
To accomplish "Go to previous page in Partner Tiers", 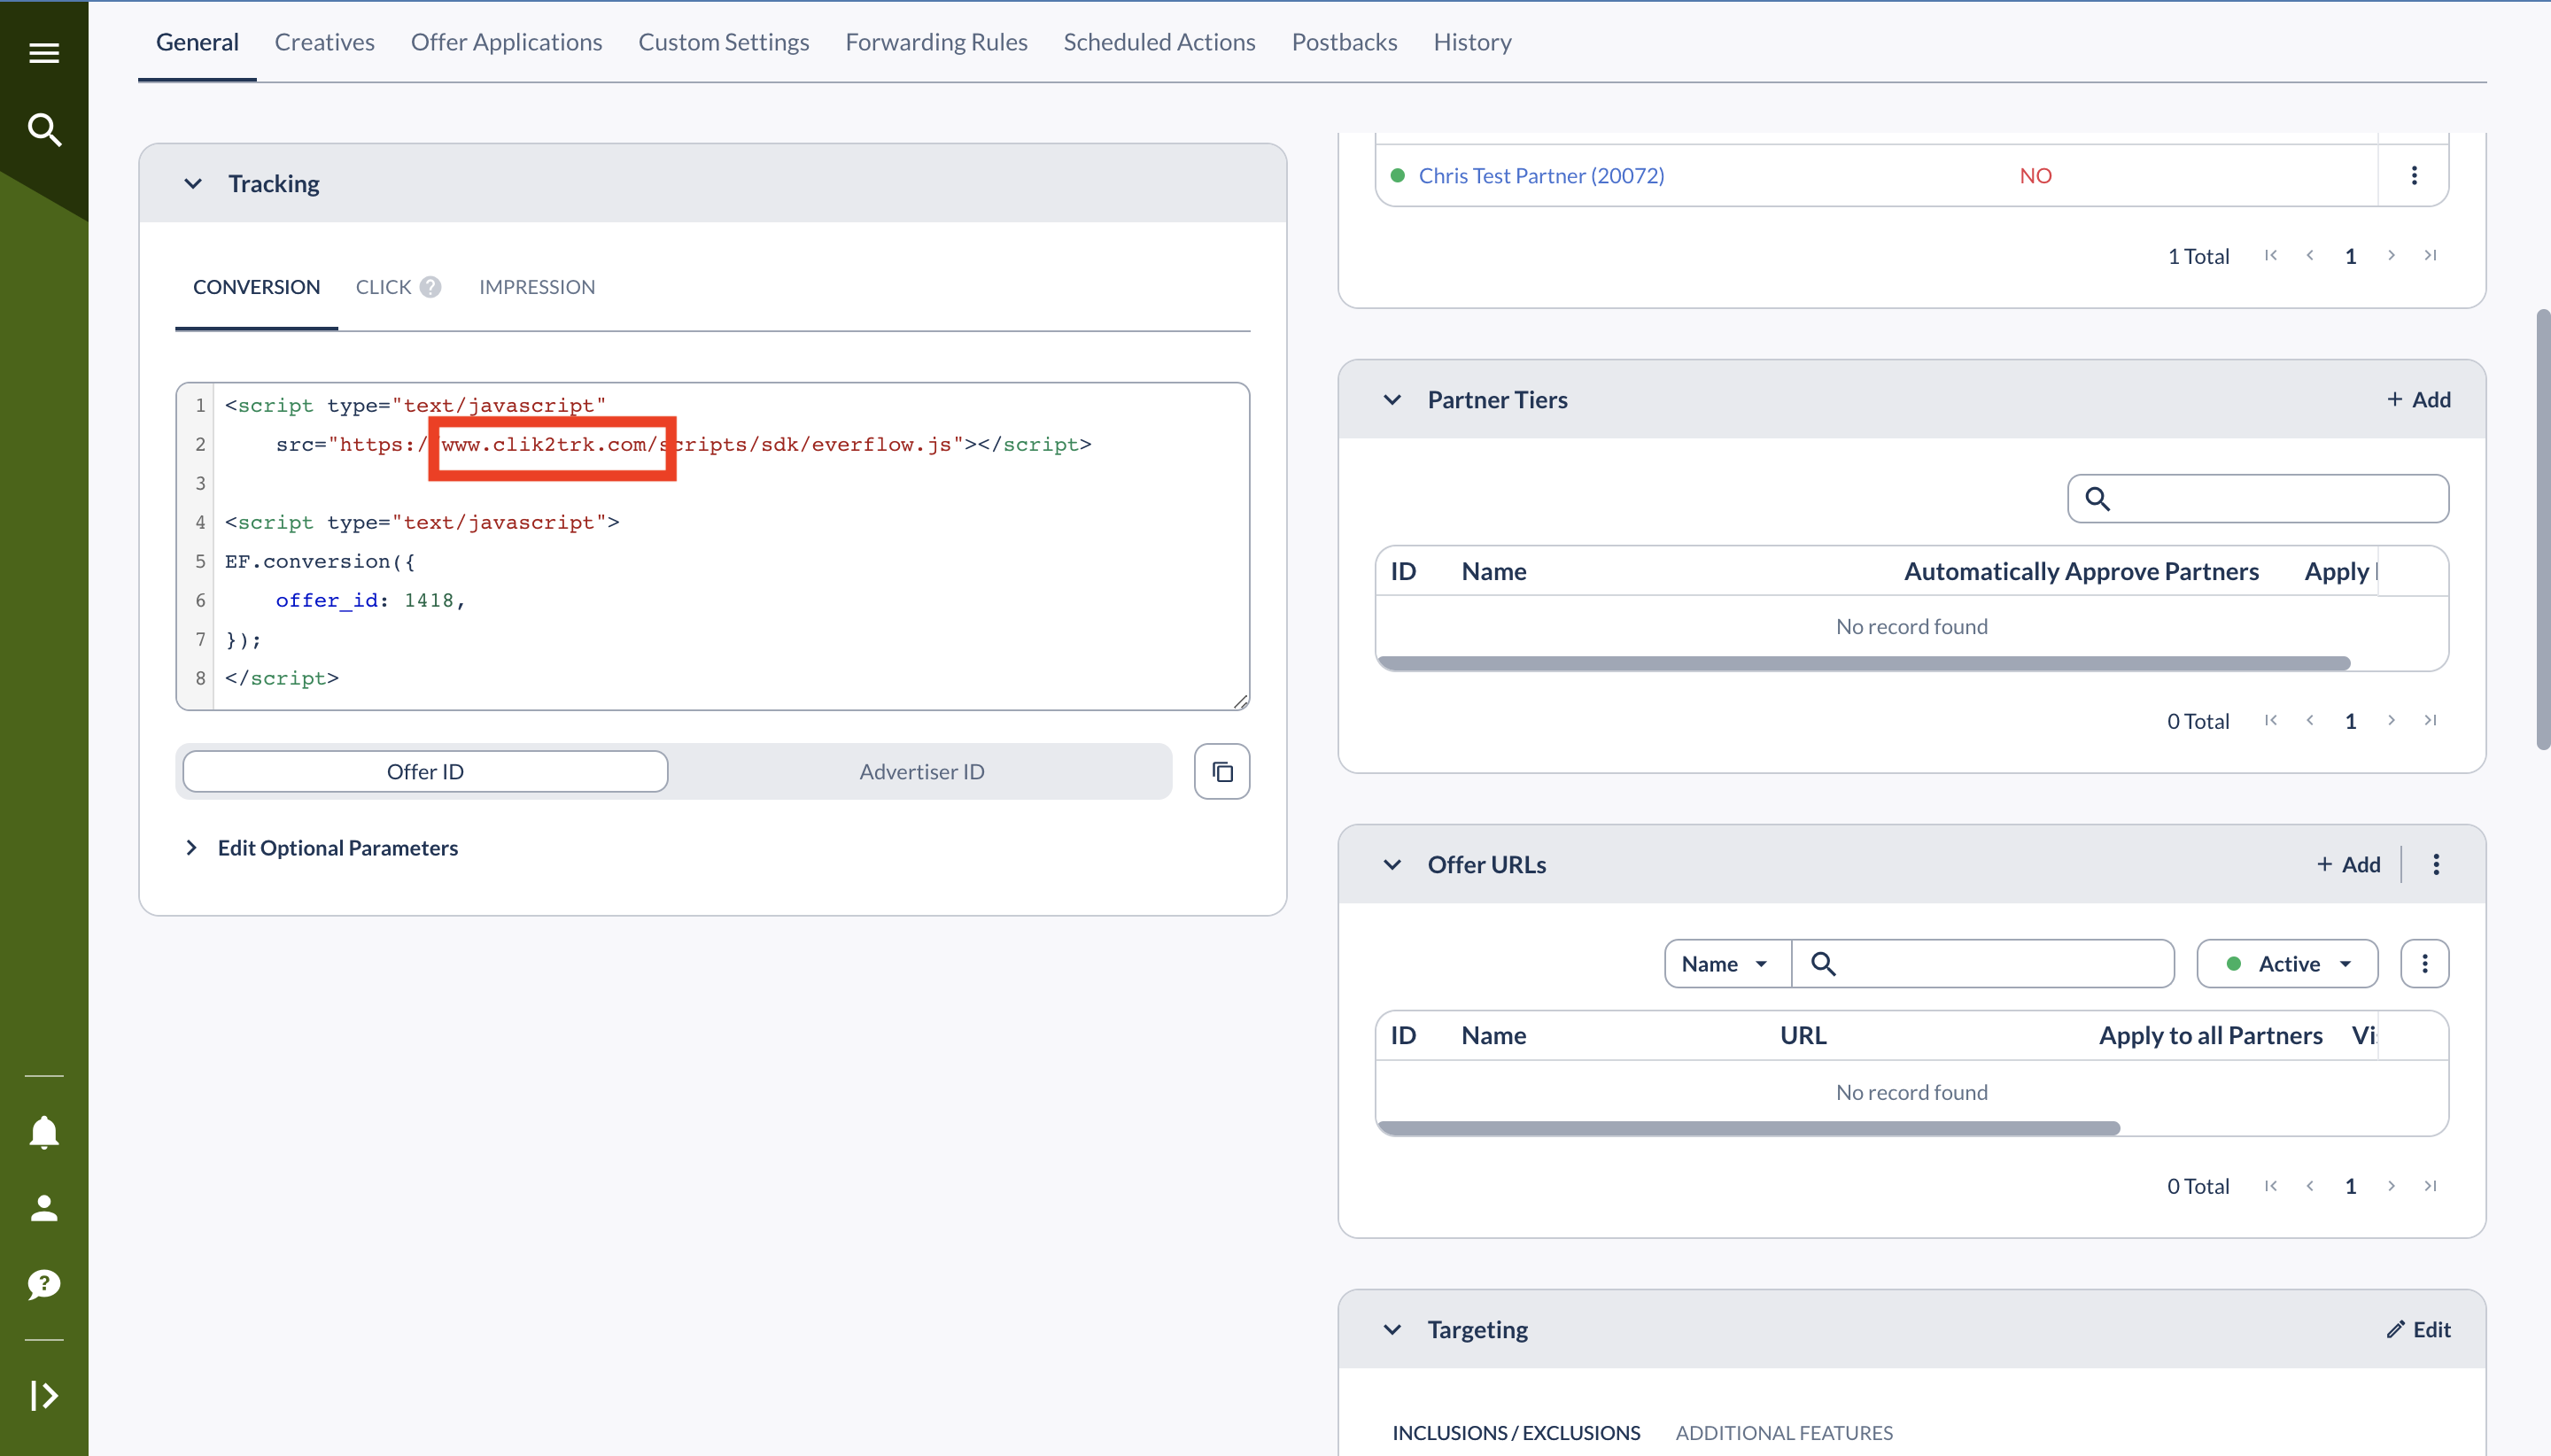I will click(x=2310, y=720).
